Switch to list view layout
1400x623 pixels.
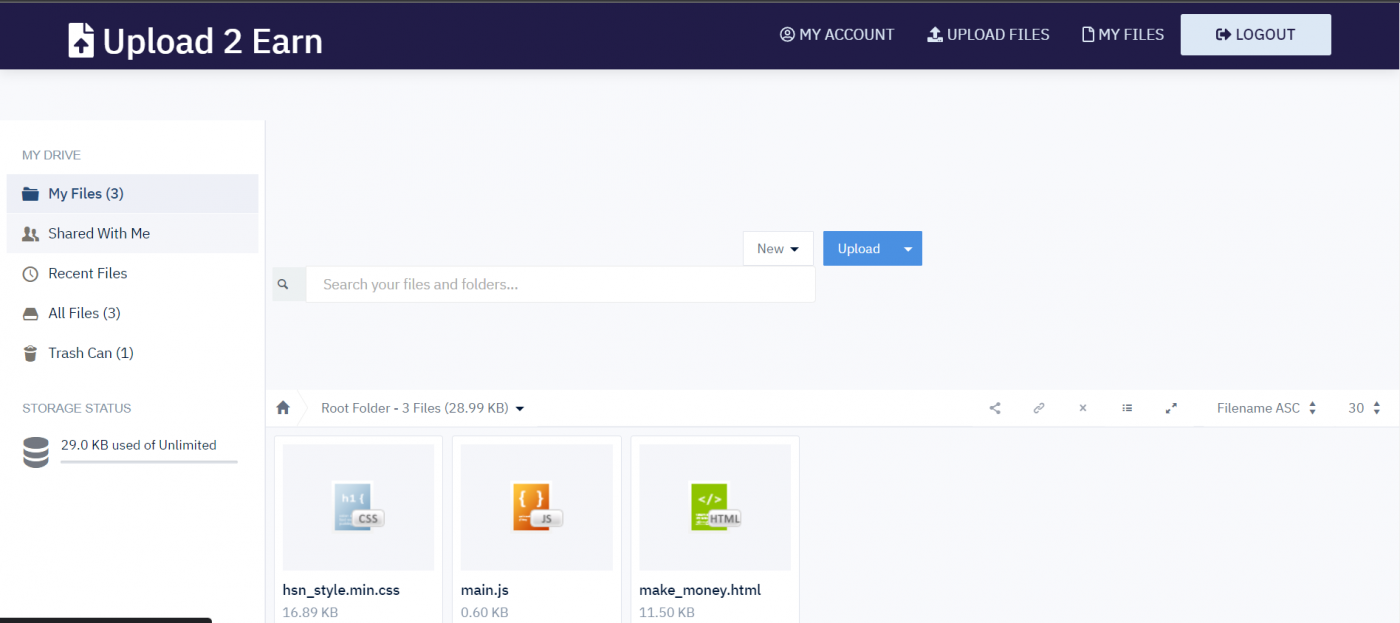(x=1127, y=408)
